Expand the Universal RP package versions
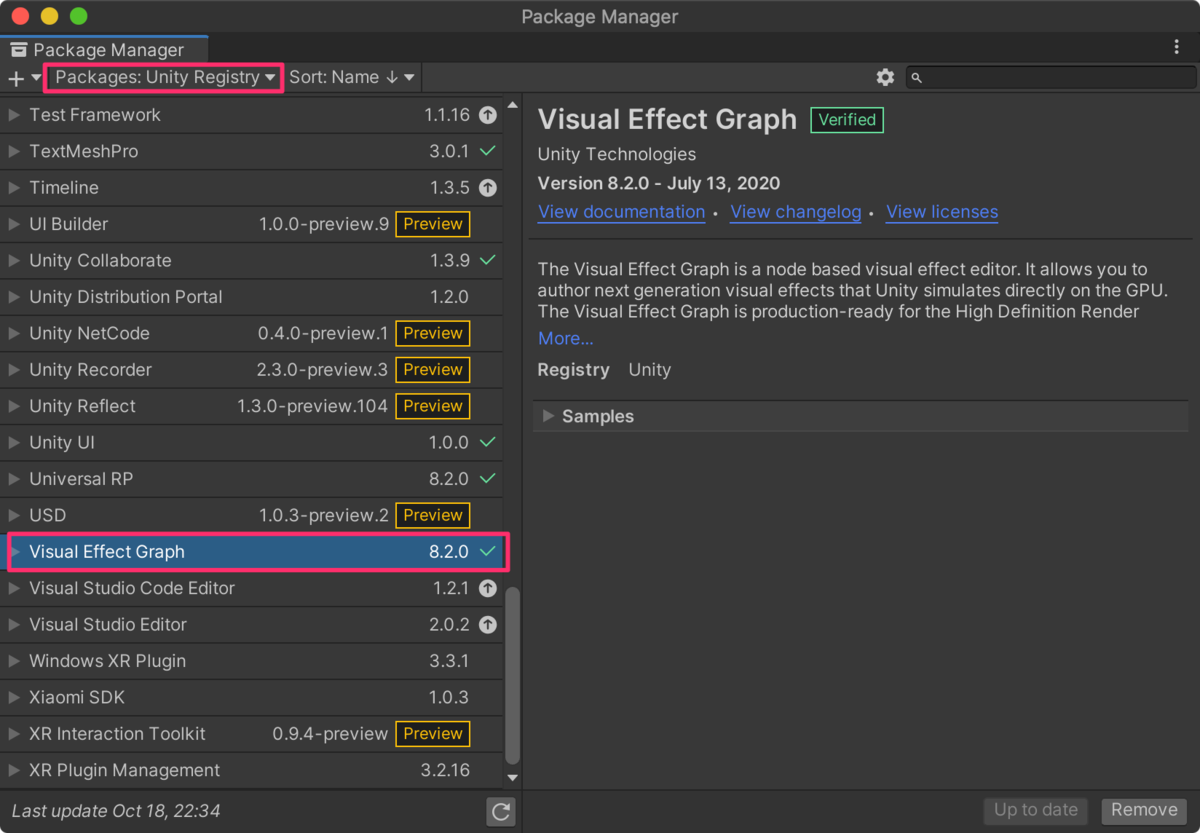Viewport: 1200px width, 833px height. point(14,479)
